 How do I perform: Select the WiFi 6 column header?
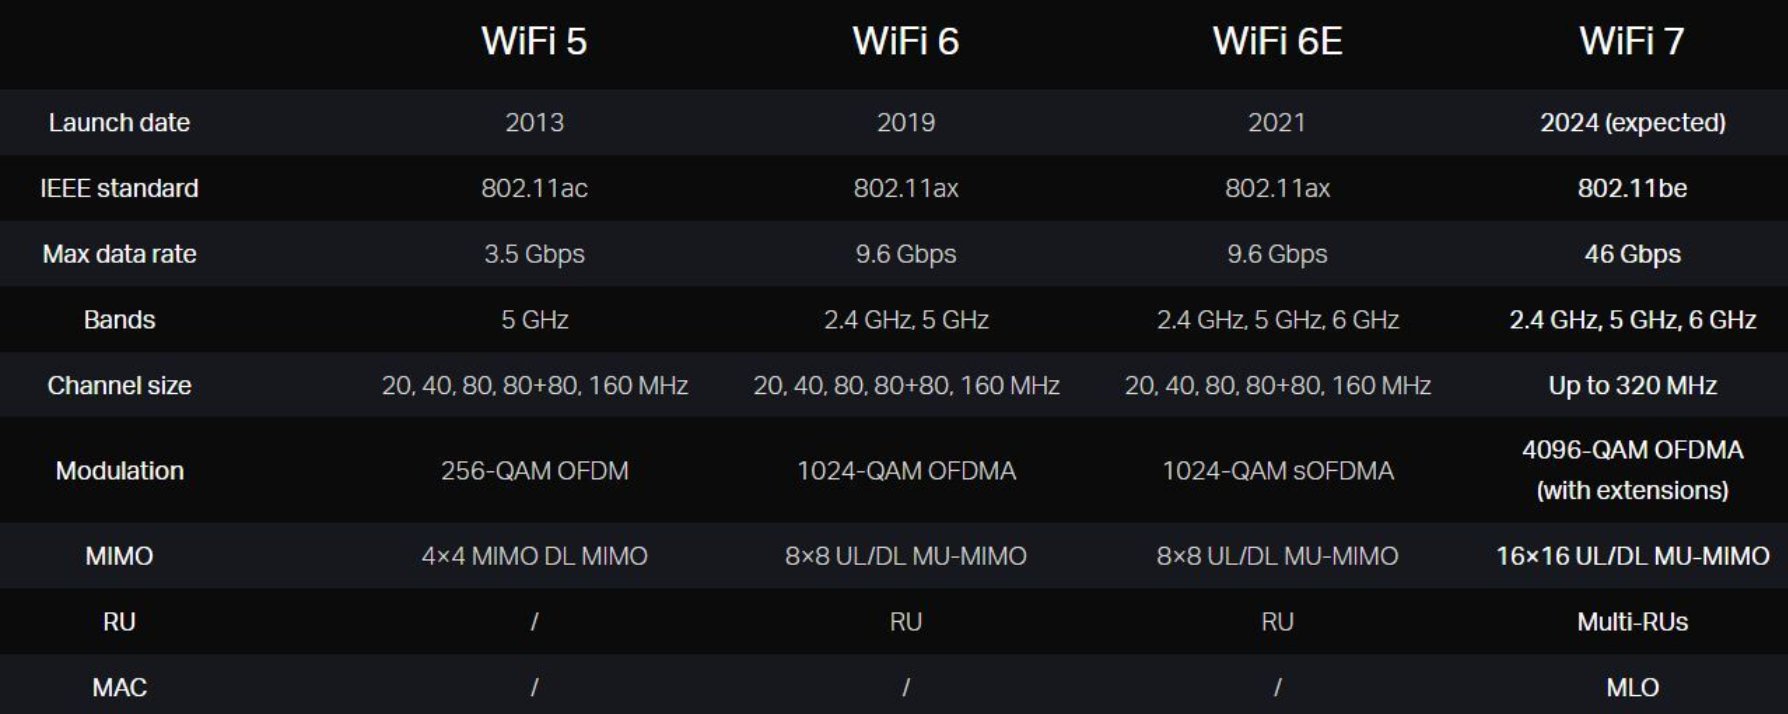pos(905,42)
